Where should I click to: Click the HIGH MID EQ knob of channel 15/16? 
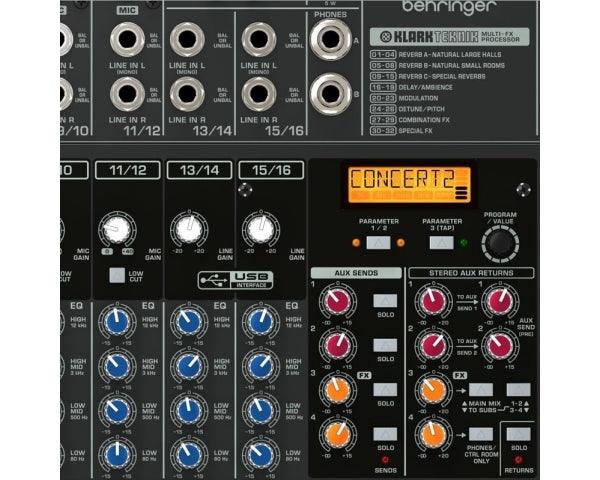point(261,366)
